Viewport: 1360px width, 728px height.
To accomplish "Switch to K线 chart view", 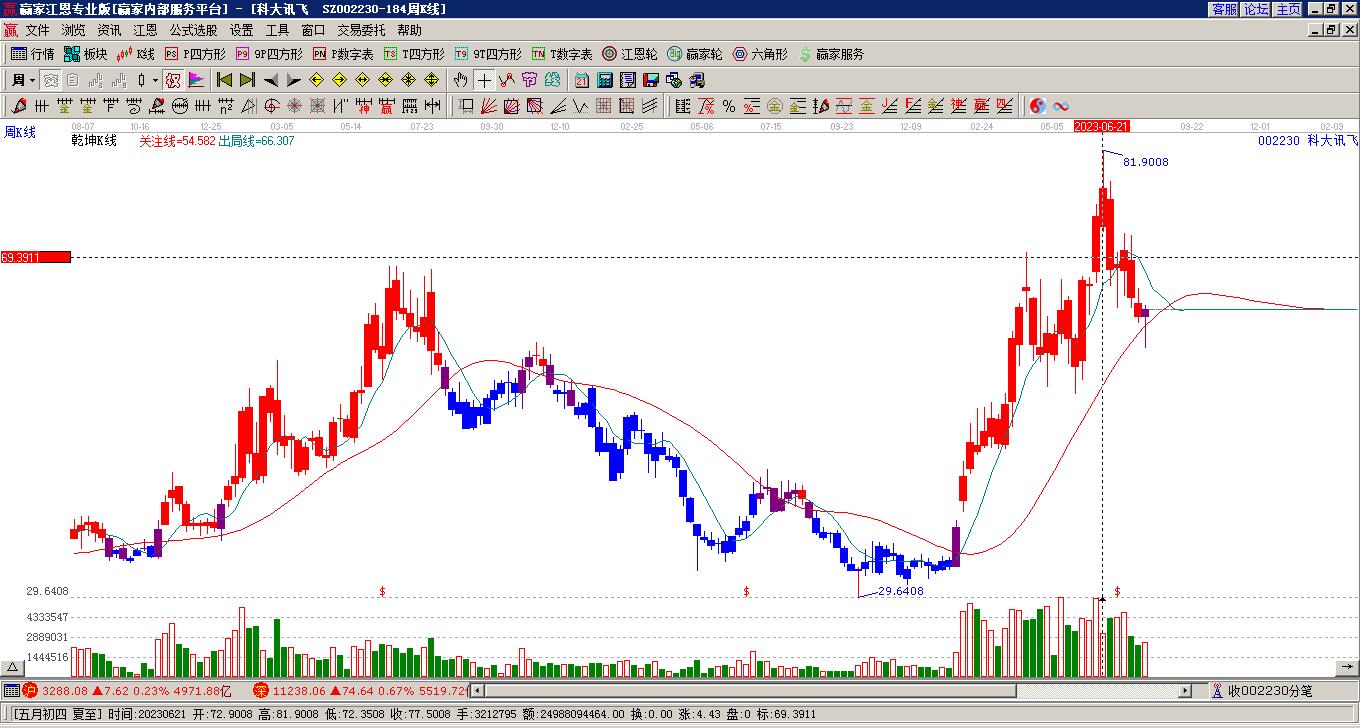I will click(136, 54).
